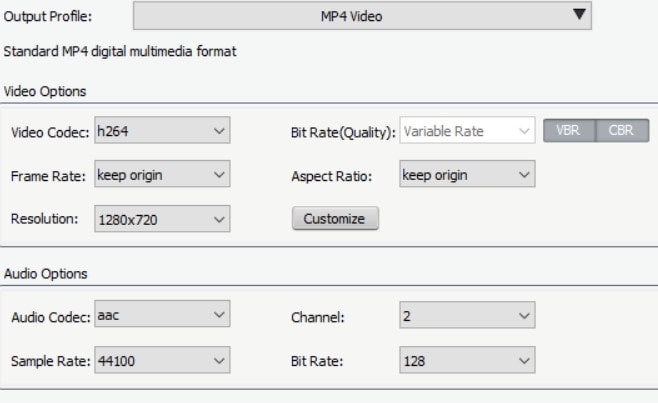Viewport: 658px width, 403px height.
Task: Open the Channel dropdown showing 2
Action: (x=467, y=315)
